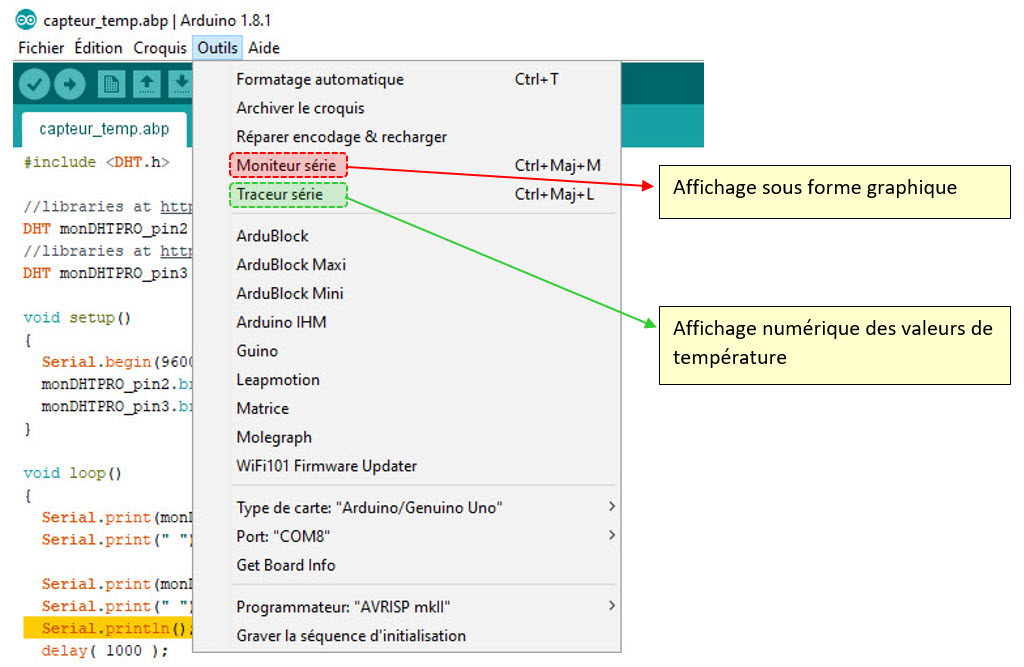Click the Arduino logo in title bar
This screenshot has width=1024, height=667.
coord(27,20)
